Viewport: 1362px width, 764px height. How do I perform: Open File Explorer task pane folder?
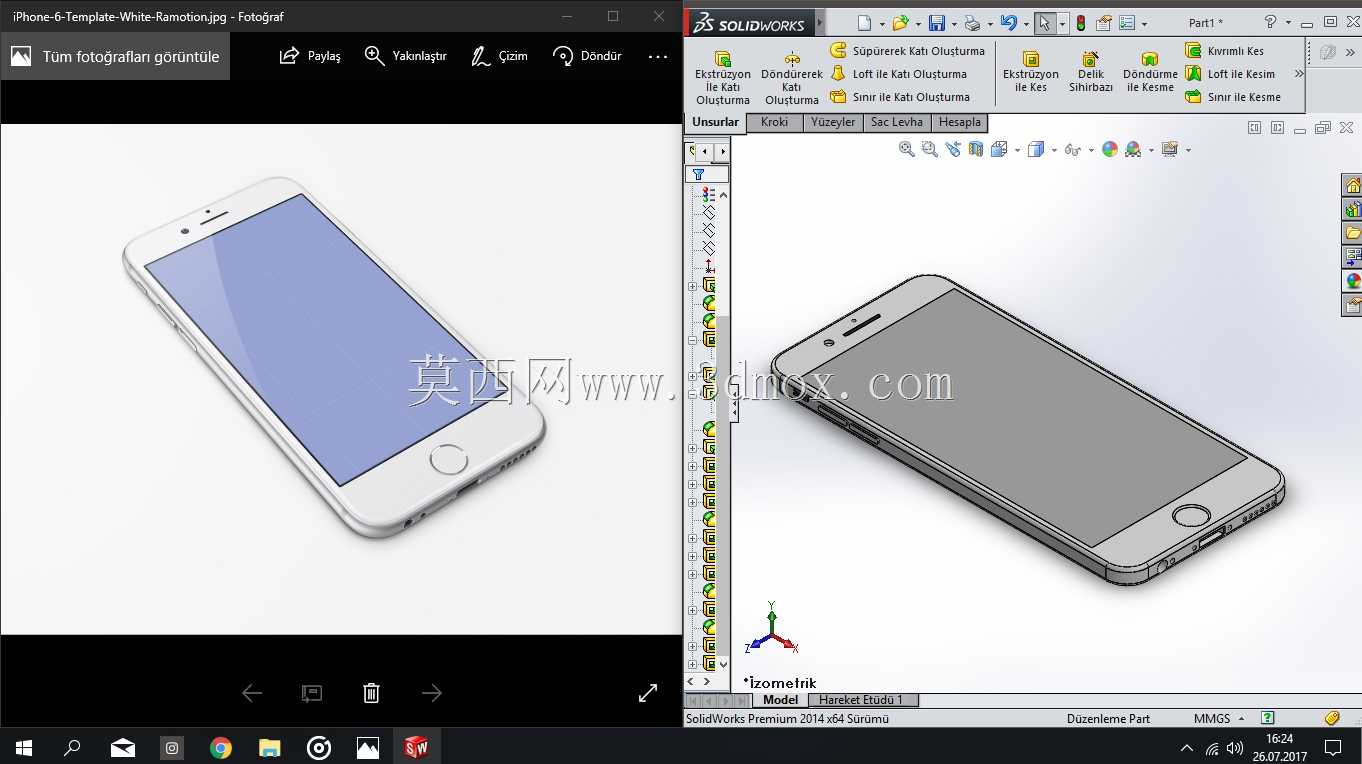click(x=1352, y=234)
